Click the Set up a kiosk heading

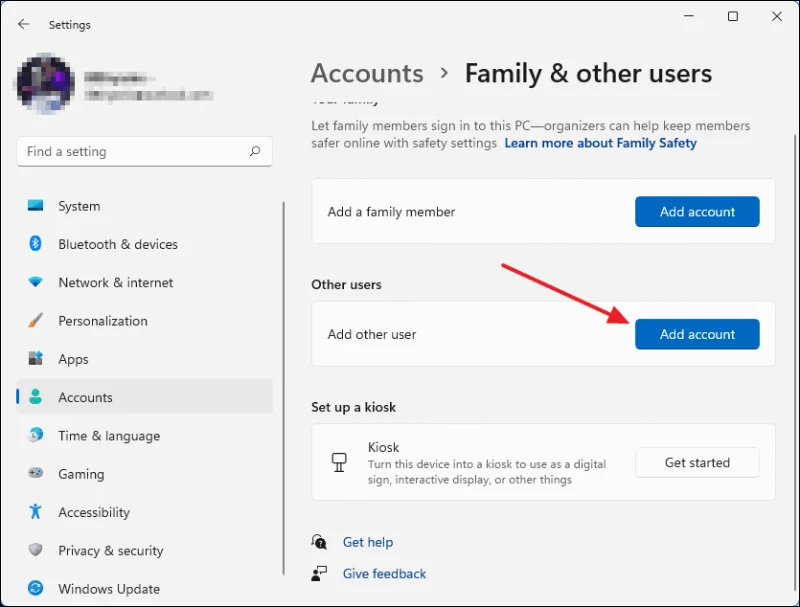(x=354, y=407)
